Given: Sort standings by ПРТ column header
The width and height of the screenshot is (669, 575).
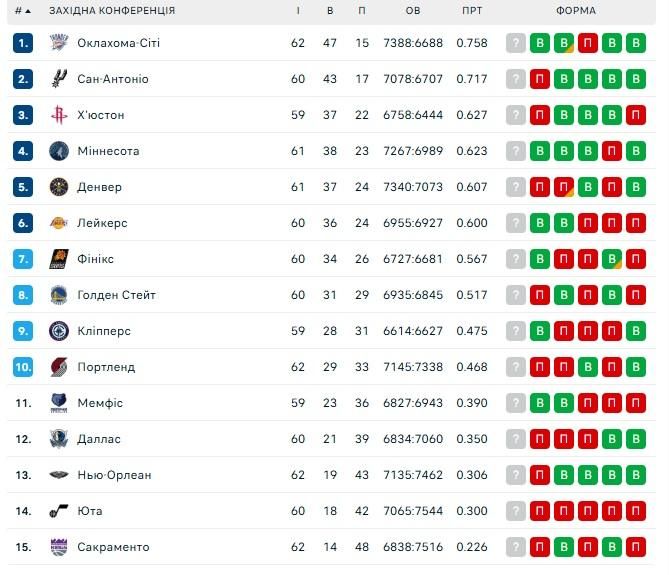Looking at the screenshot, I should pos(472,11).
